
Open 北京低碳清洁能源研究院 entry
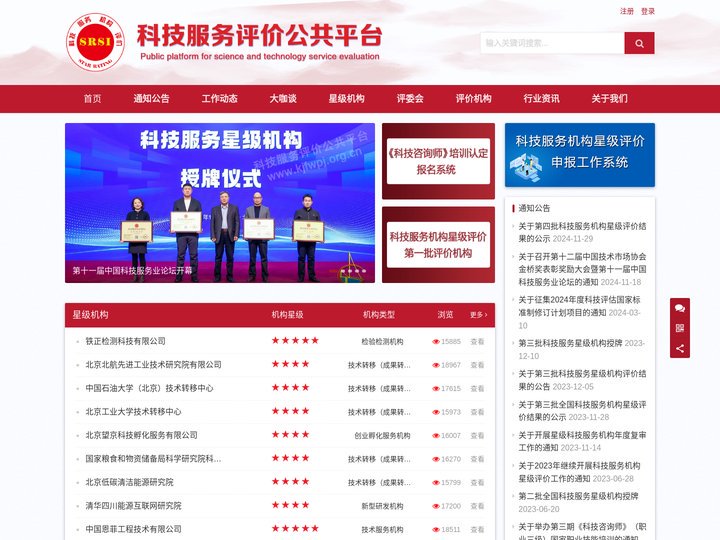129,482
